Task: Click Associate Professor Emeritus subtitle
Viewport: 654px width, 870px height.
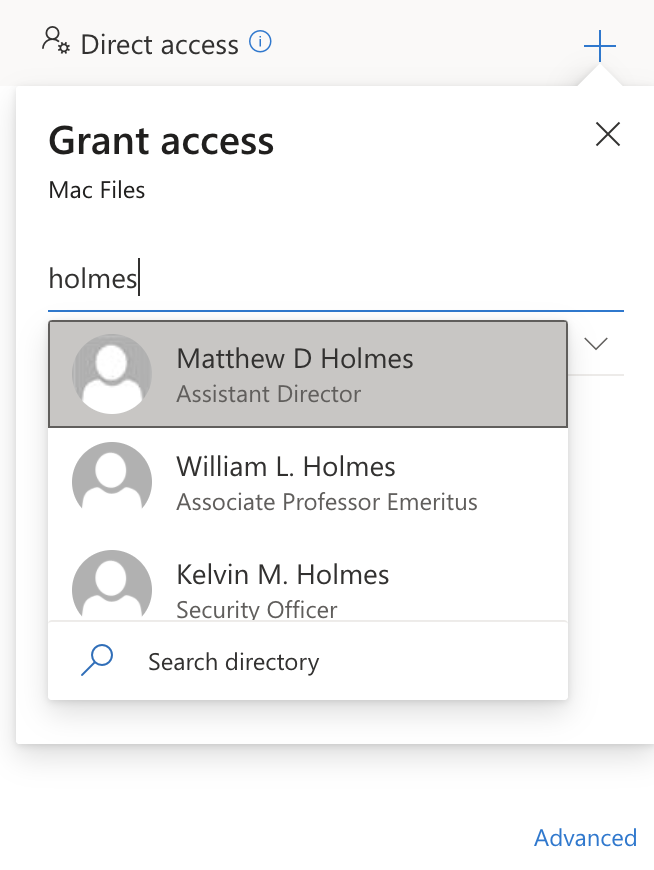Action: tap(327, 502)
